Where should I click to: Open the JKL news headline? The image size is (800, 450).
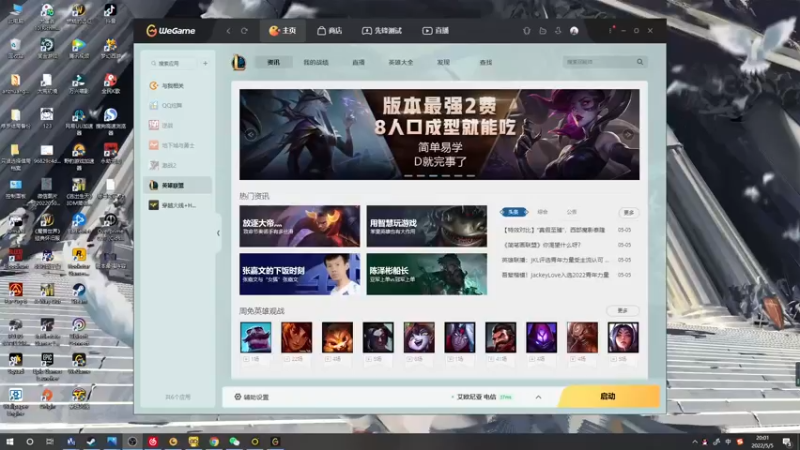click(556, 260)
